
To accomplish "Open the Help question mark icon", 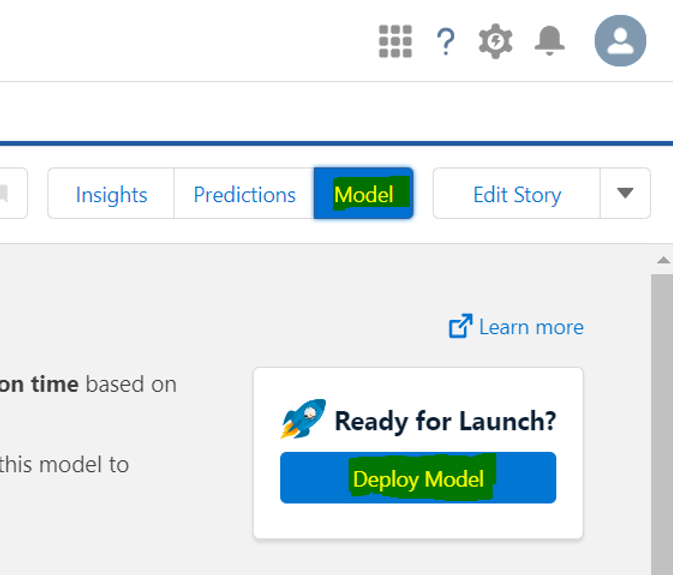I will pos(446,42).
